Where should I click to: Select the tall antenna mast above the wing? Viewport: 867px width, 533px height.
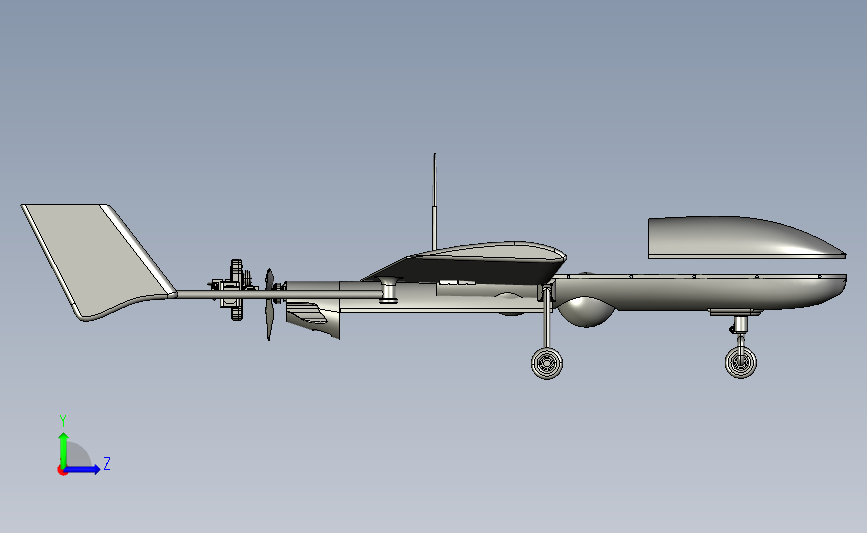click(x=435, y=202)
